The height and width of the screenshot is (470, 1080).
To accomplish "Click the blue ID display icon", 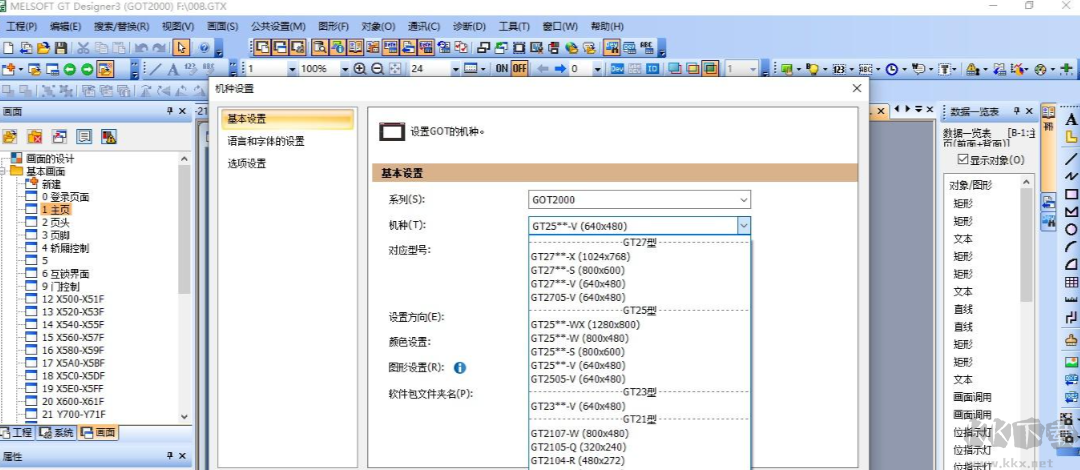I will (652, 69).
